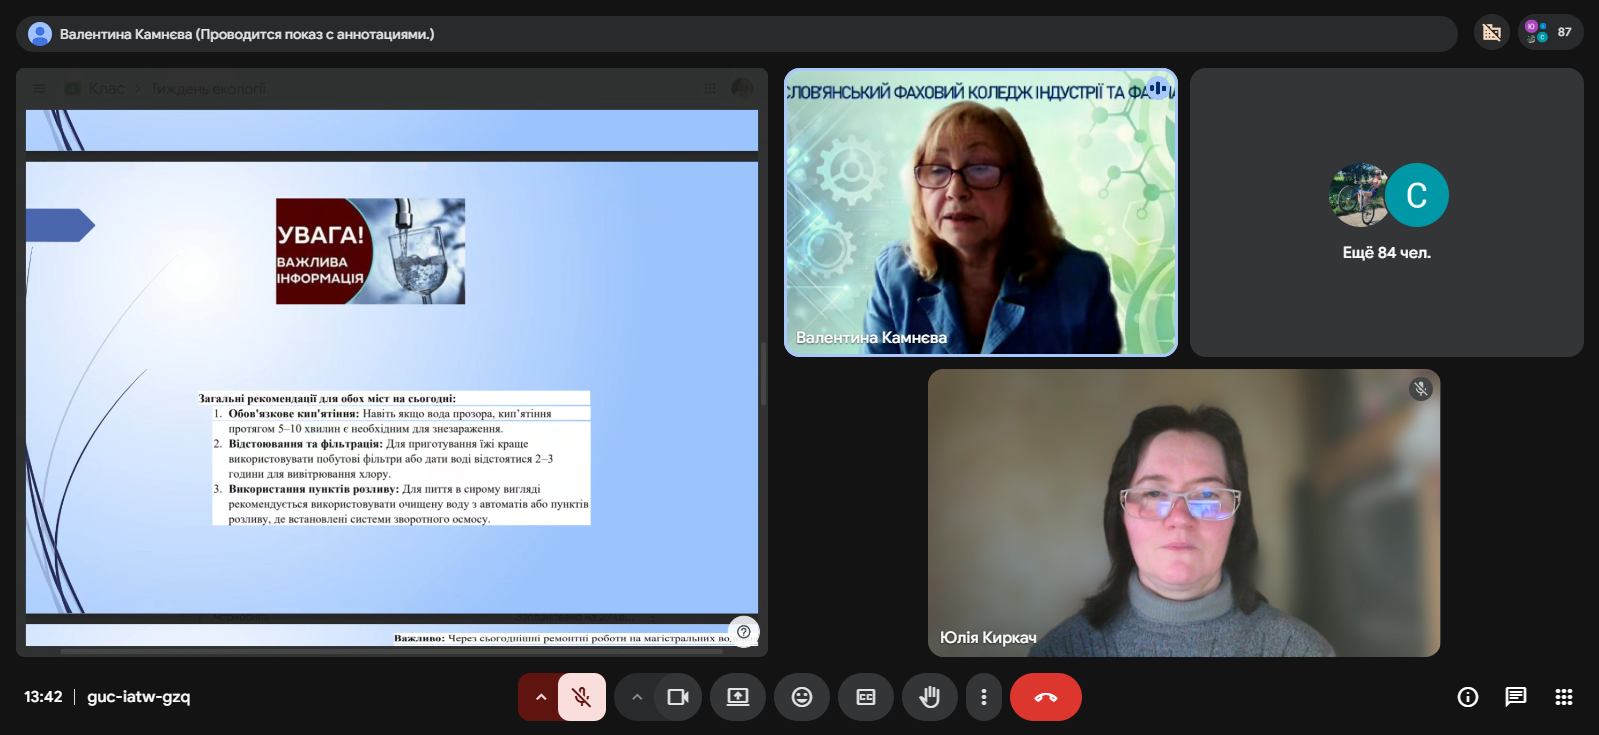Leave the call with red hang-up button
The image size is (1599, 735).
pos(1046,697)
